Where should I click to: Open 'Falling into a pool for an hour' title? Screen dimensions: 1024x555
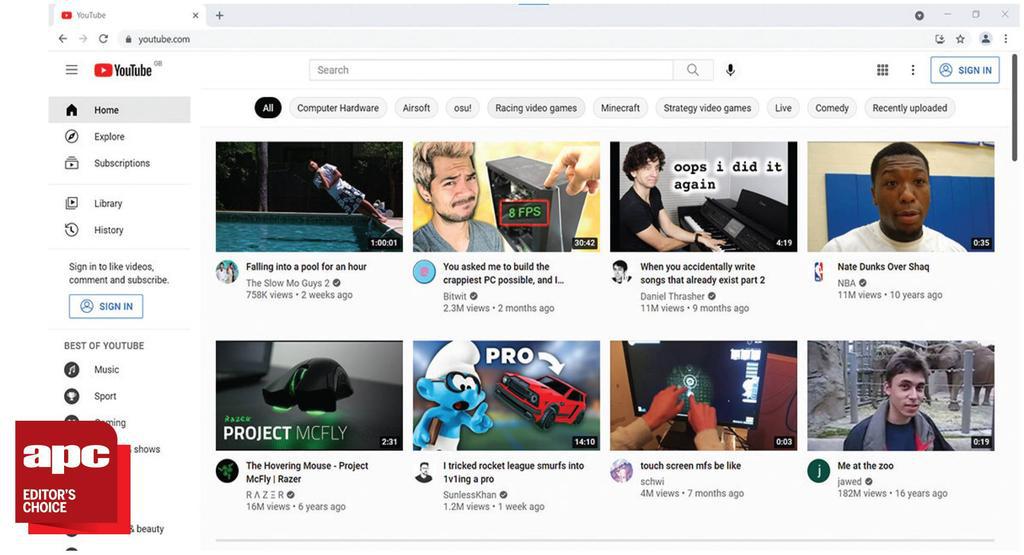click(x=306, y=266)
